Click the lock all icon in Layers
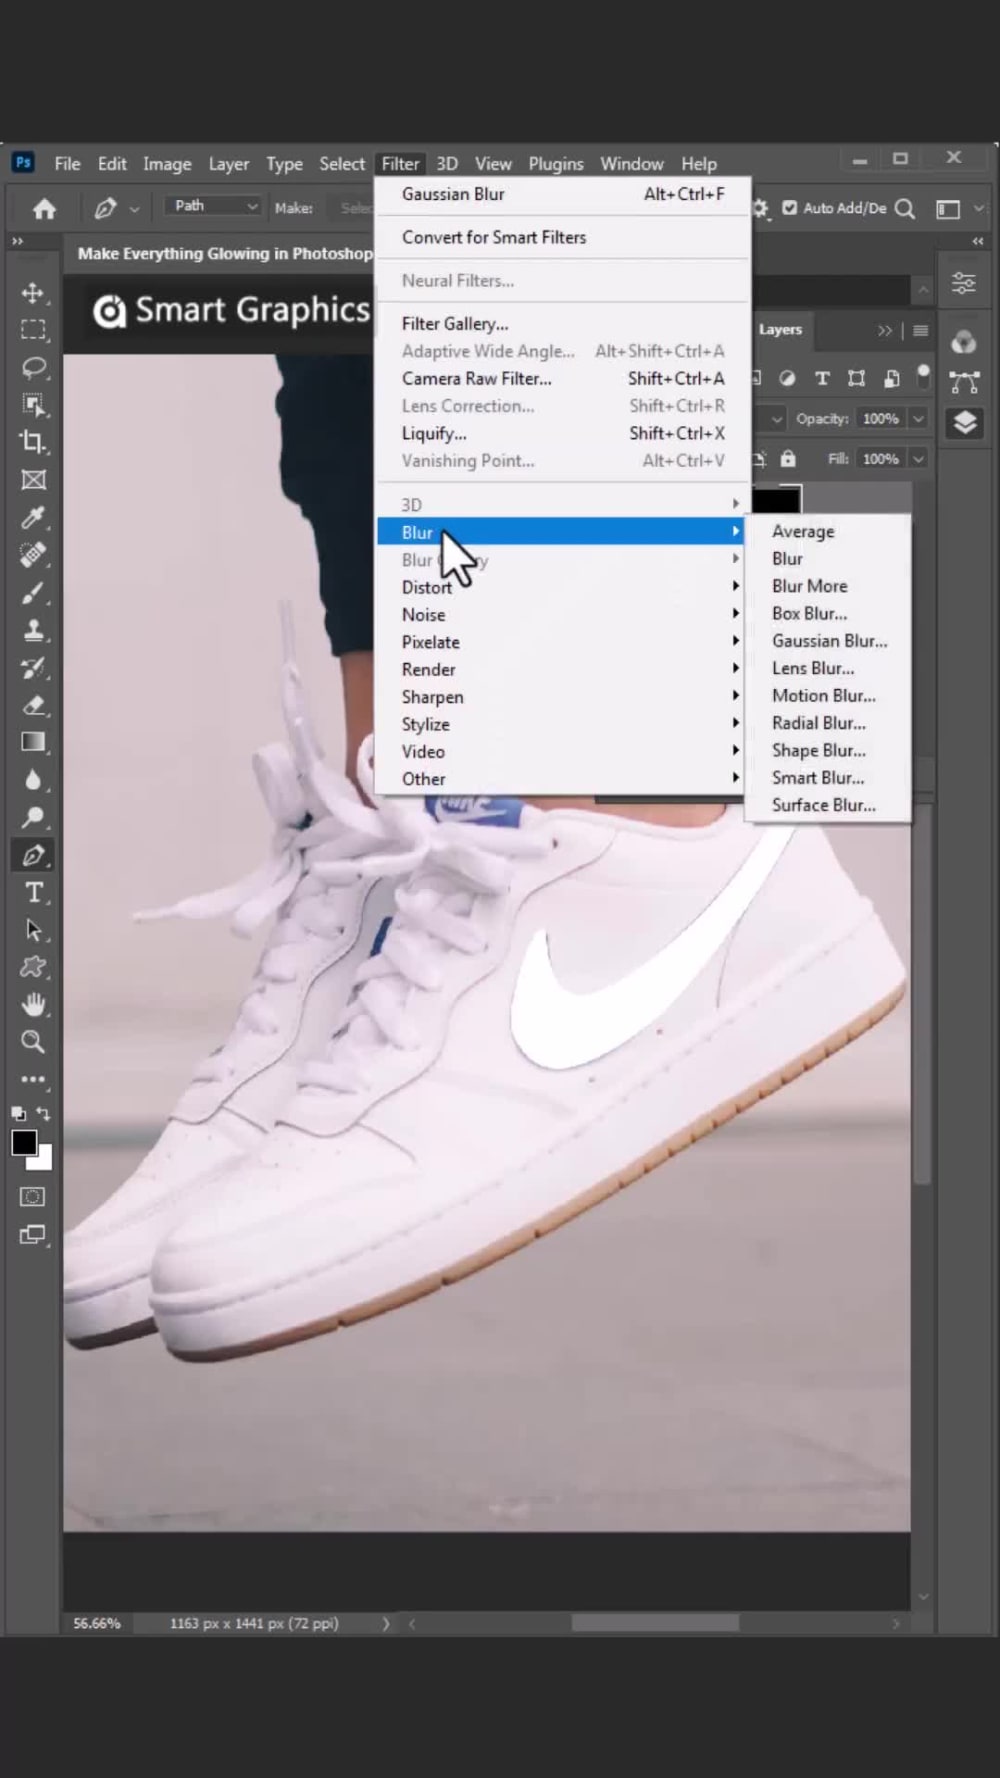This screenshot has width=1000, height=1778. pyautogui.click(x=788, y=459)
